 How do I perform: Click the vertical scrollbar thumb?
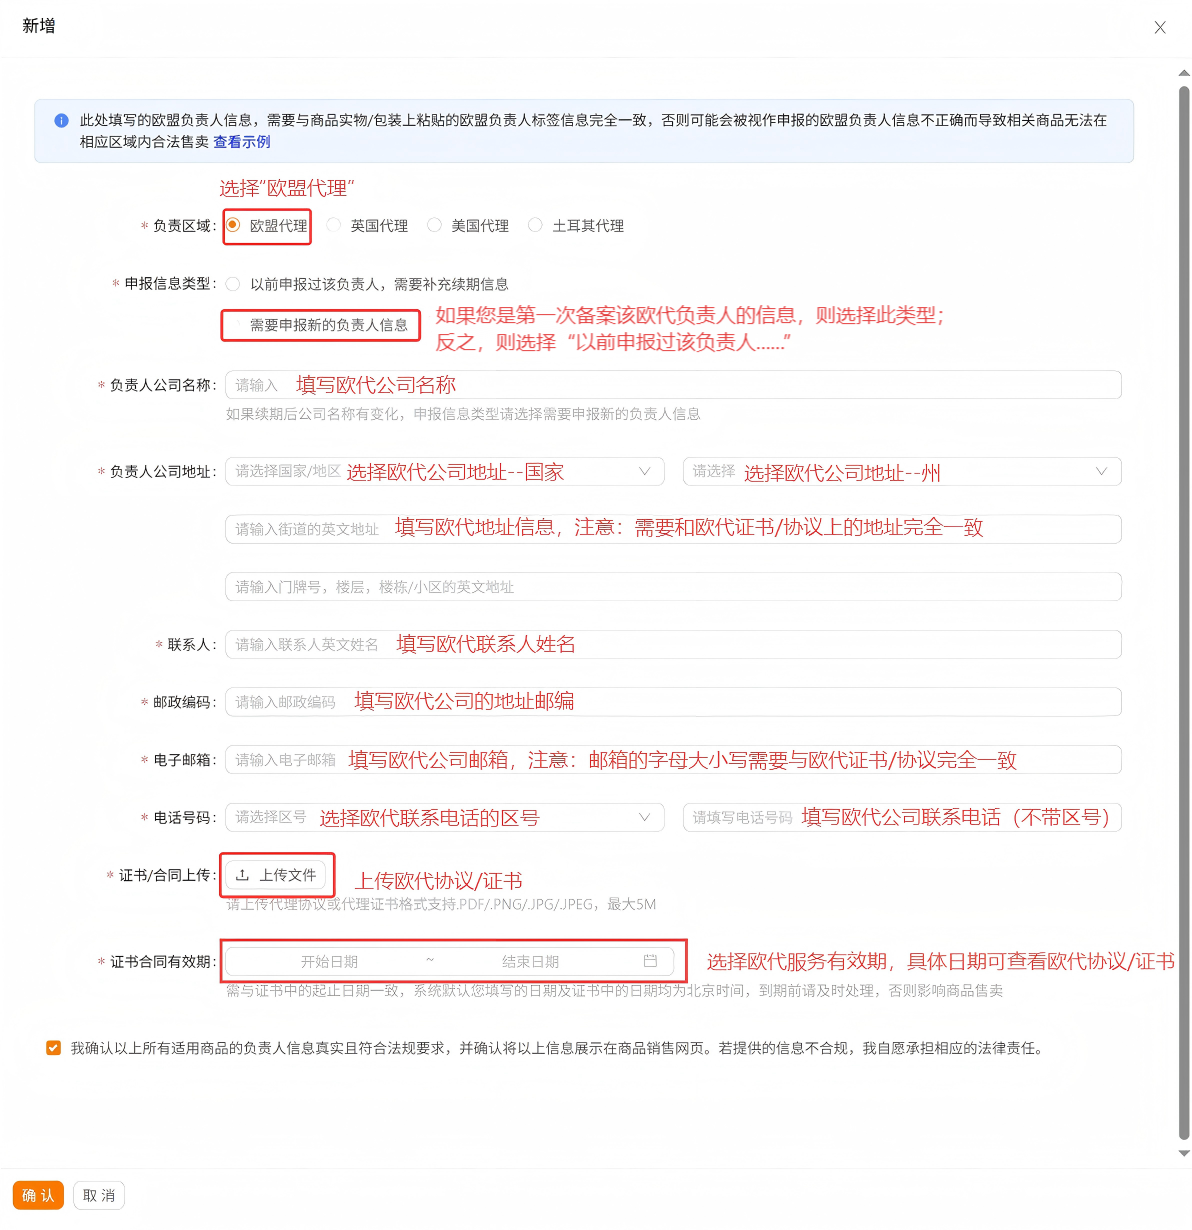1184,612
